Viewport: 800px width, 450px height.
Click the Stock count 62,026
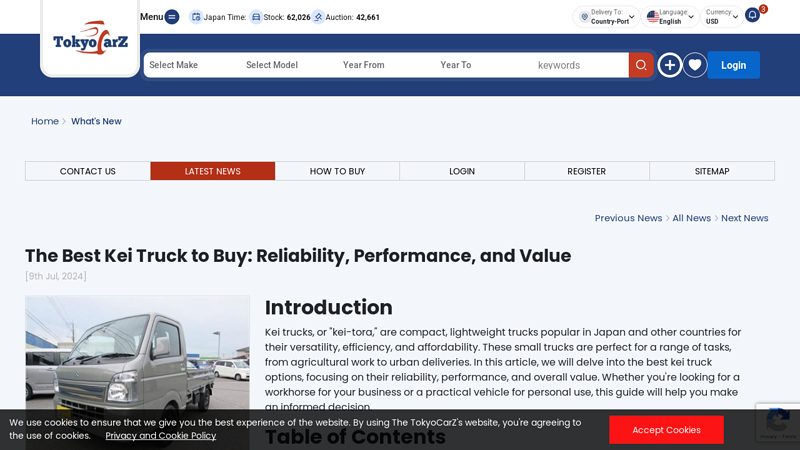(298, 17)
